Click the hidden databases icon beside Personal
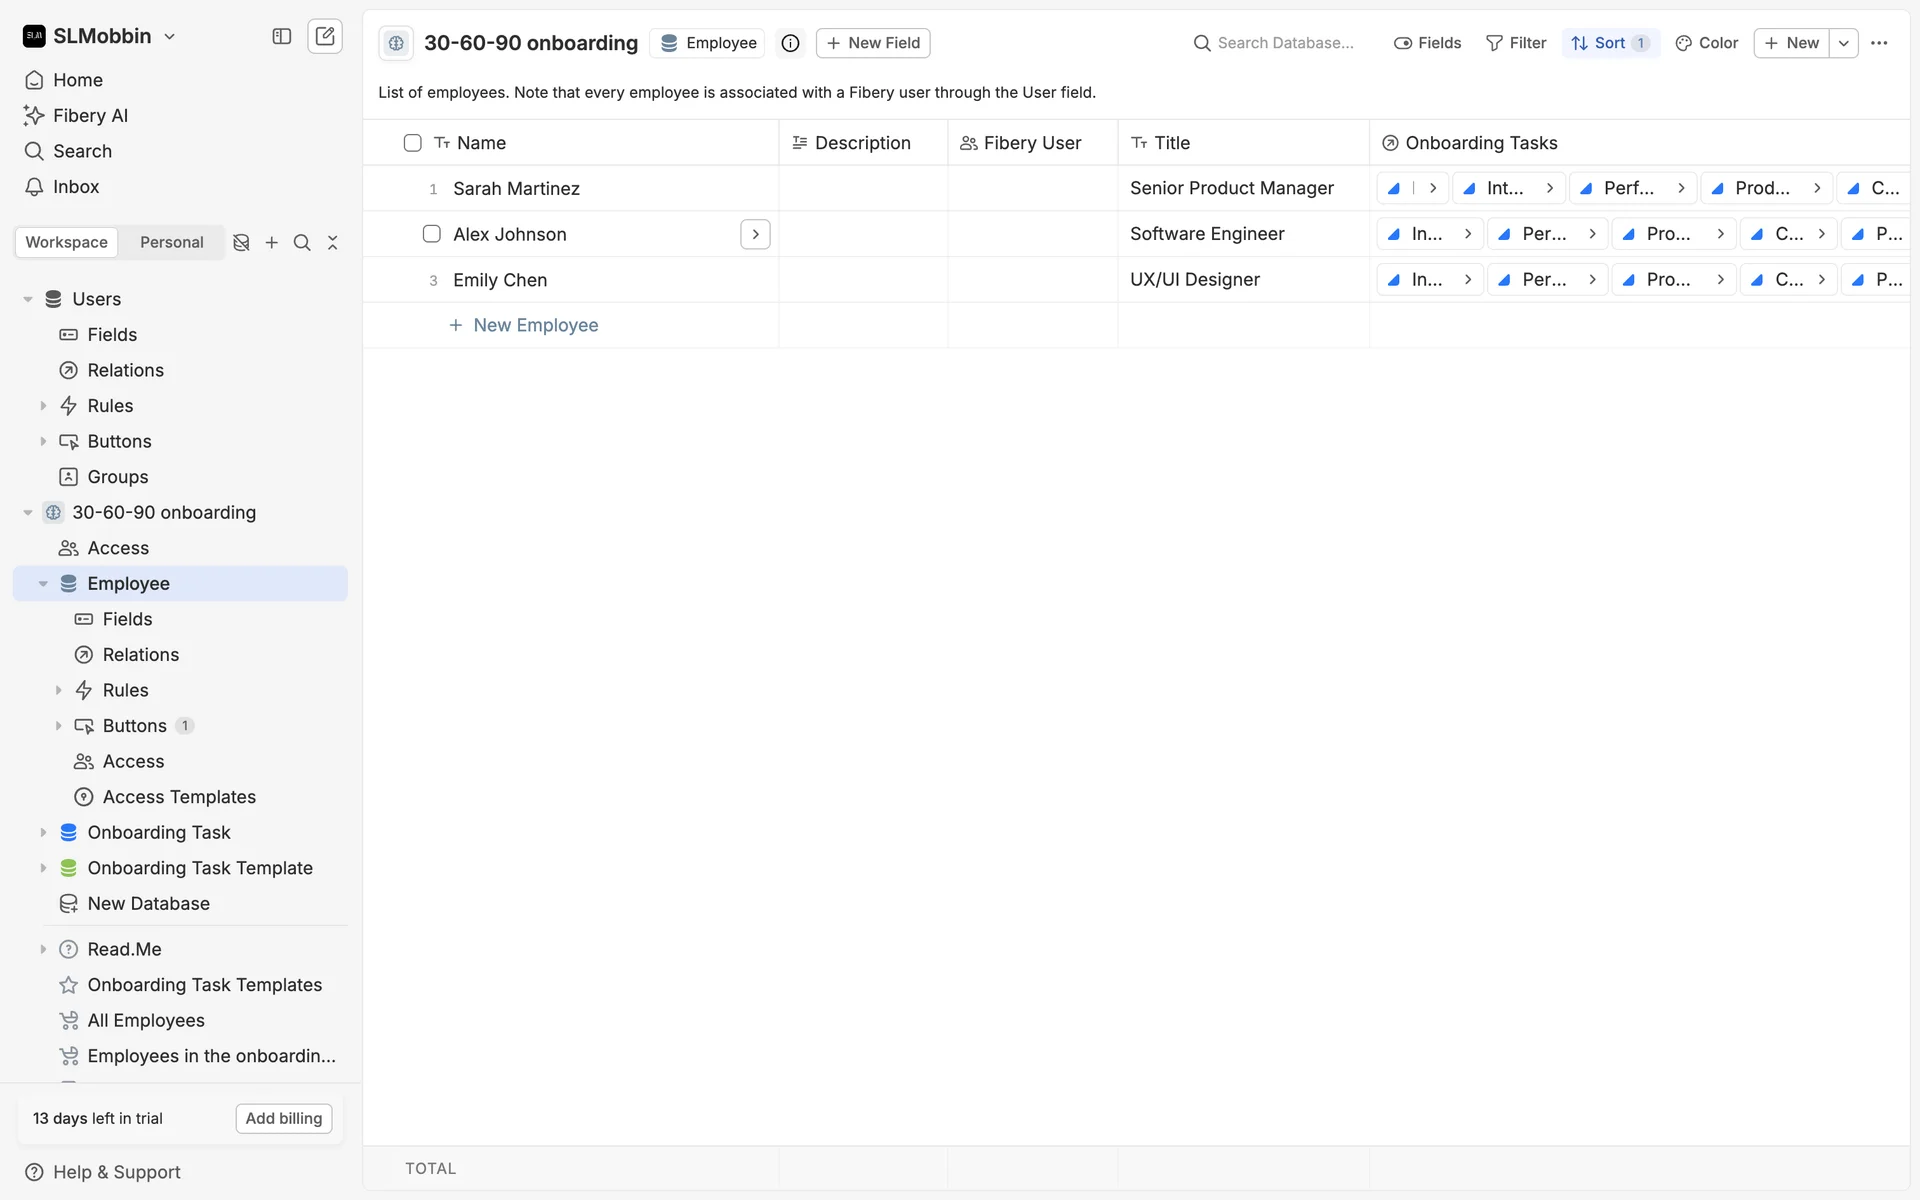The height and width of the screenshot is (1200, 1920). (x=241, y=243)
